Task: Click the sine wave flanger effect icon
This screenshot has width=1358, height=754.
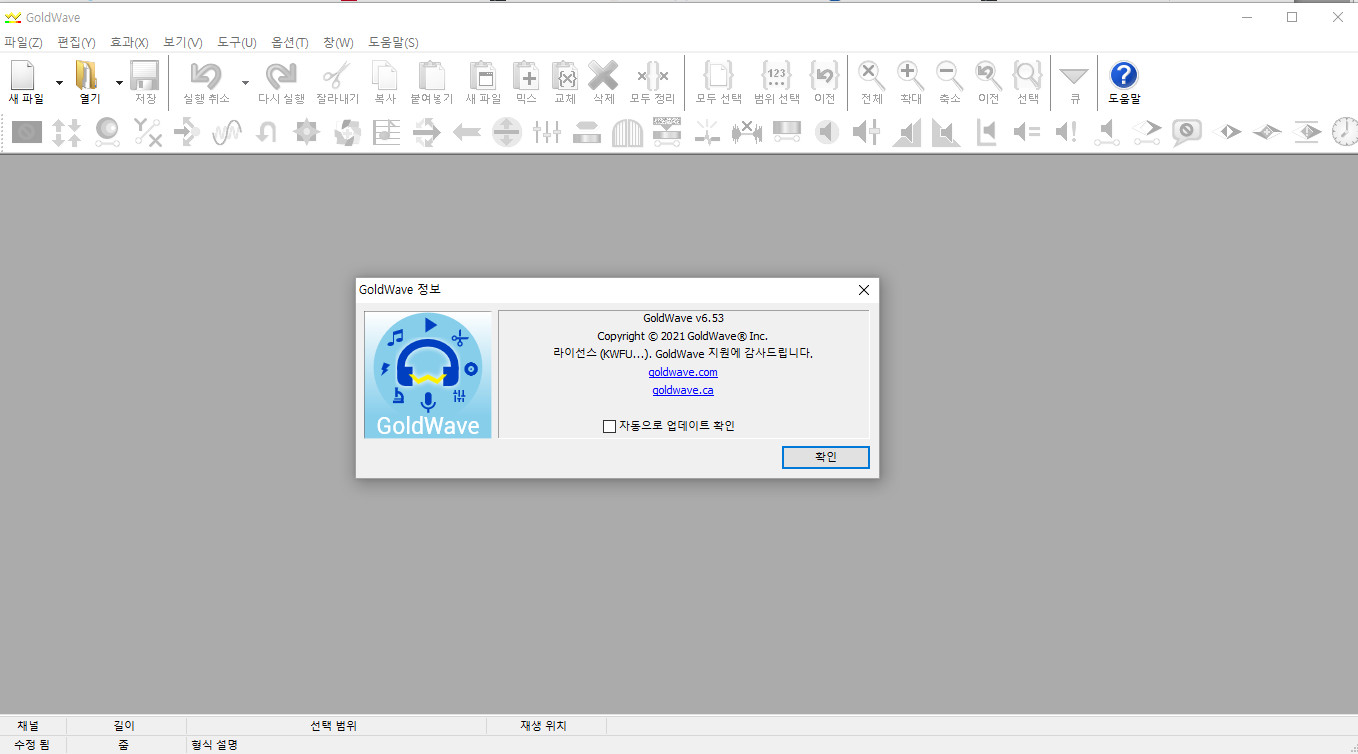Action: pyautogui.click(x=227, y=131)
